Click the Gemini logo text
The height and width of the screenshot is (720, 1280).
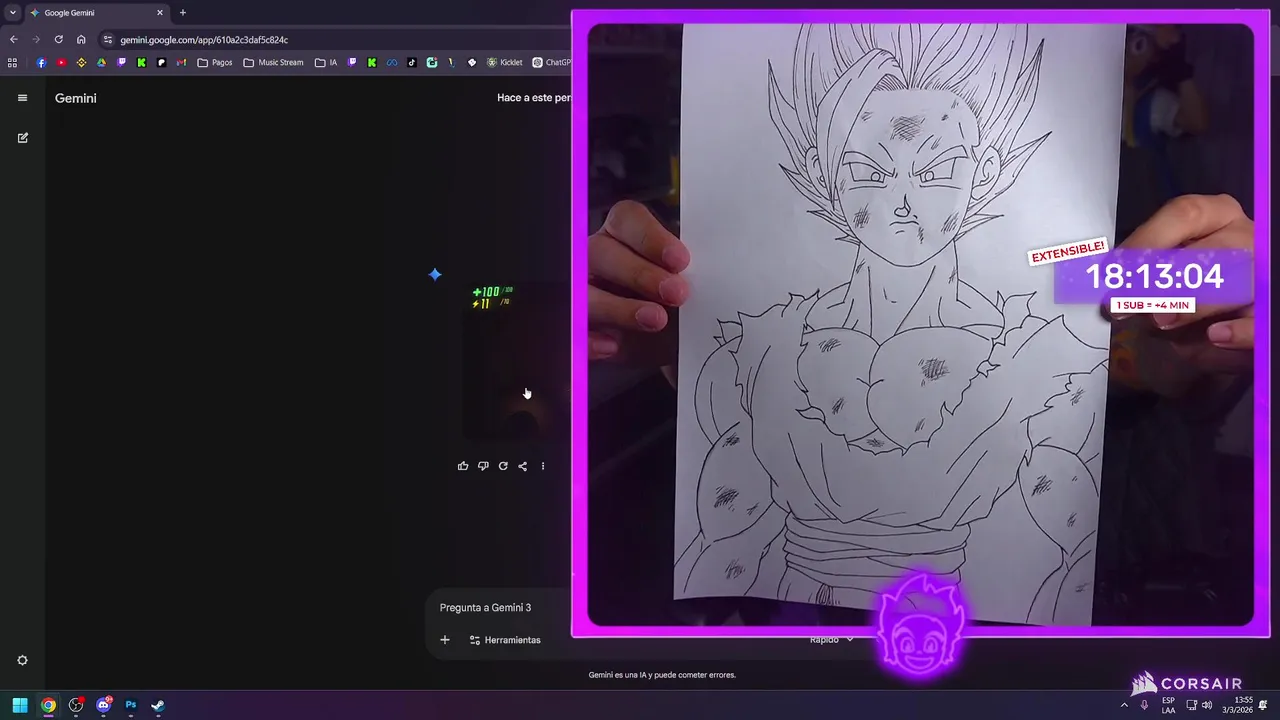(x=76, y=98)
